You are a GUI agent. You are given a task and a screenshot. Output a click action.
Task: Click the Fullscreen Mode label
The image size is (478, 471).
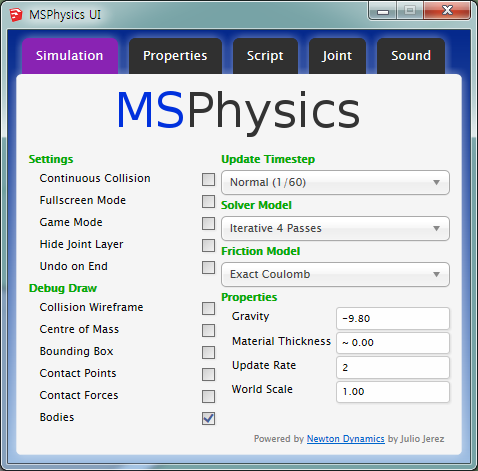click(x=83, y=200)
